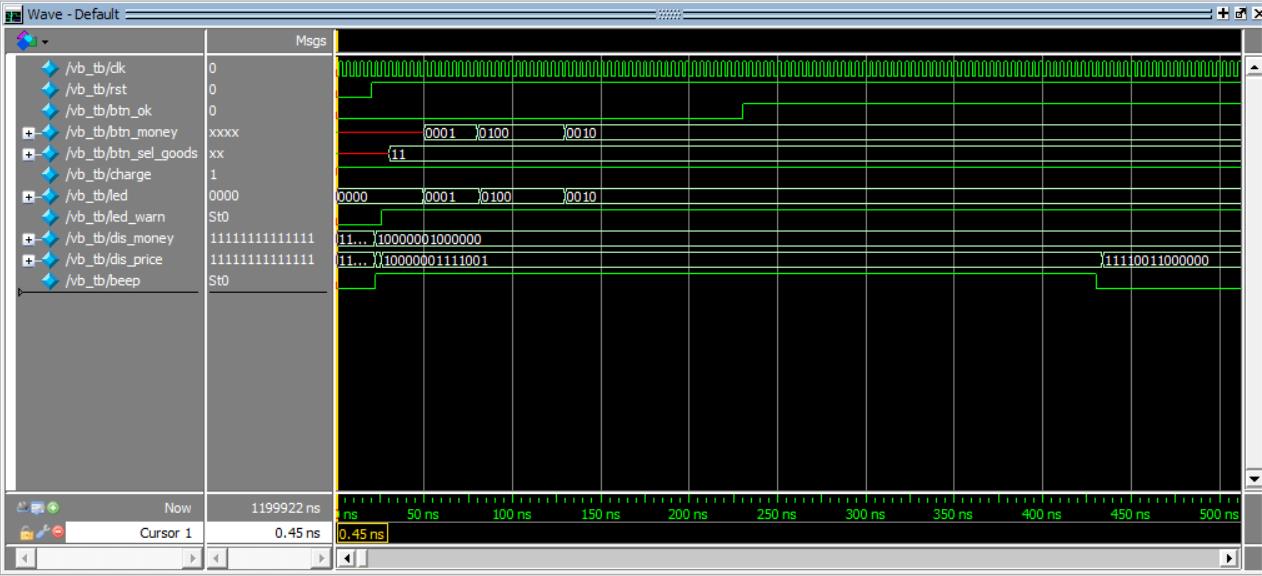1262x576 pixels.
Task: Click the edit grid and timeline icon beside Now
Action: 37,508
